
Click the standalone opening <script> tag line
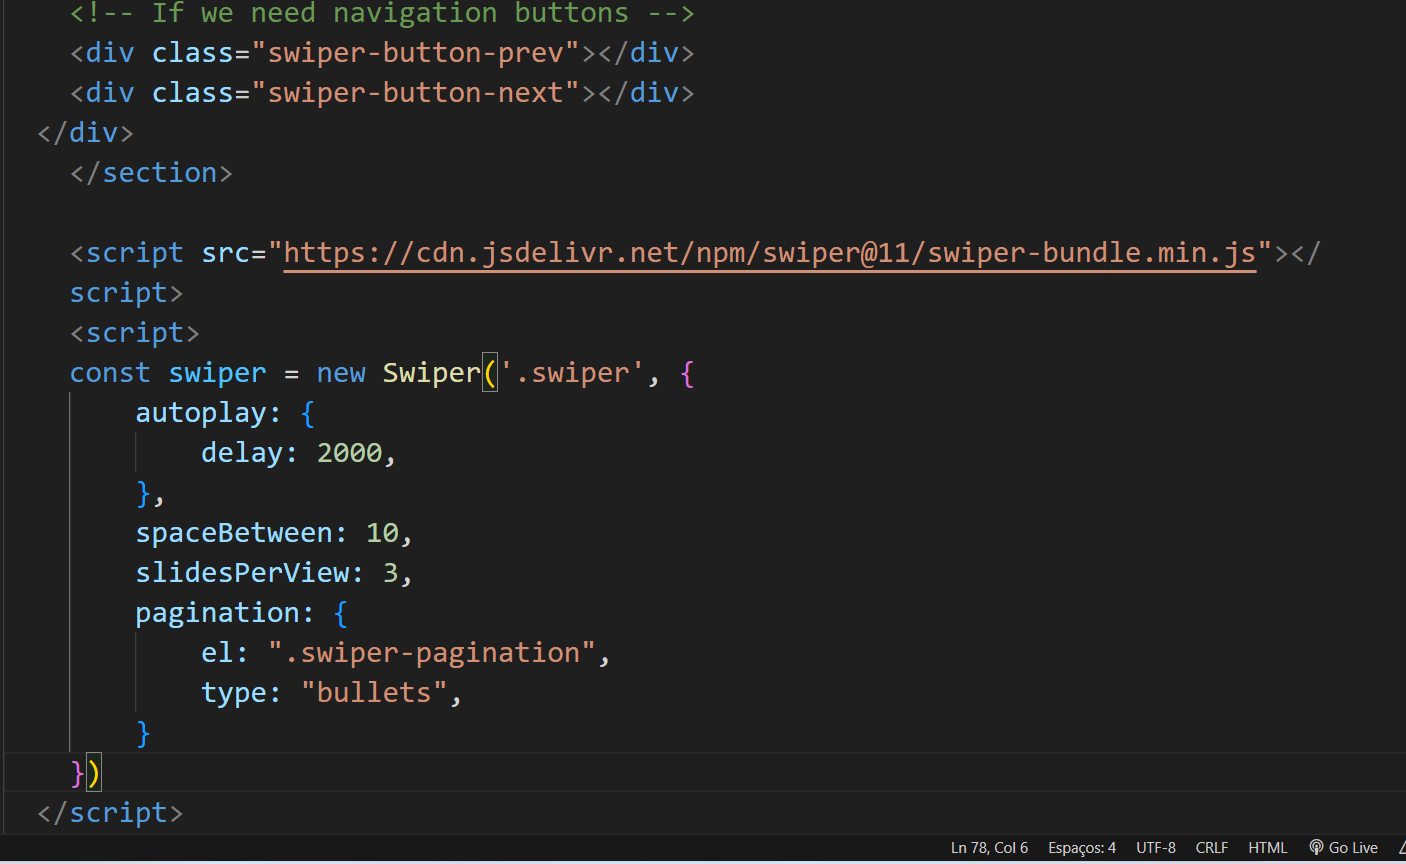[x=135, y=333]
